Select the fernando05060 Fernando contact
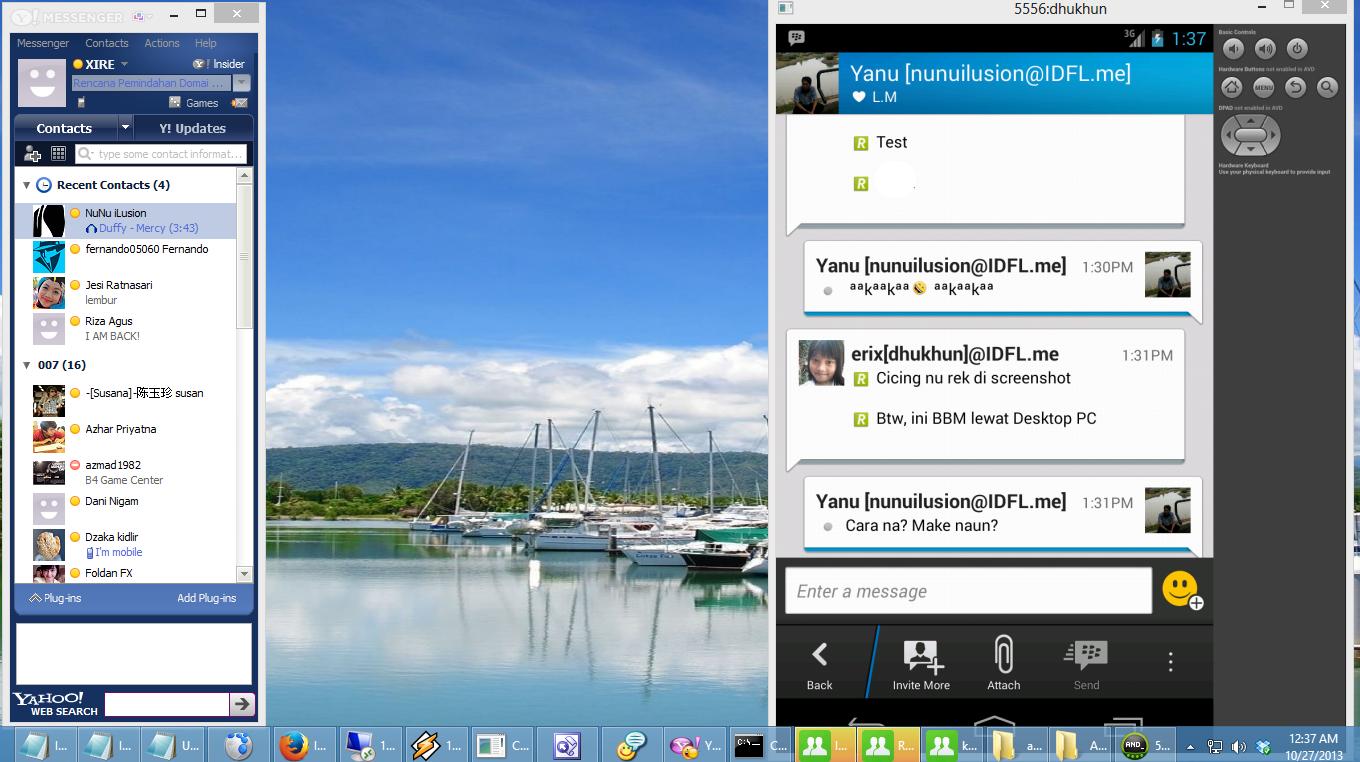 (x=126, y=257)
